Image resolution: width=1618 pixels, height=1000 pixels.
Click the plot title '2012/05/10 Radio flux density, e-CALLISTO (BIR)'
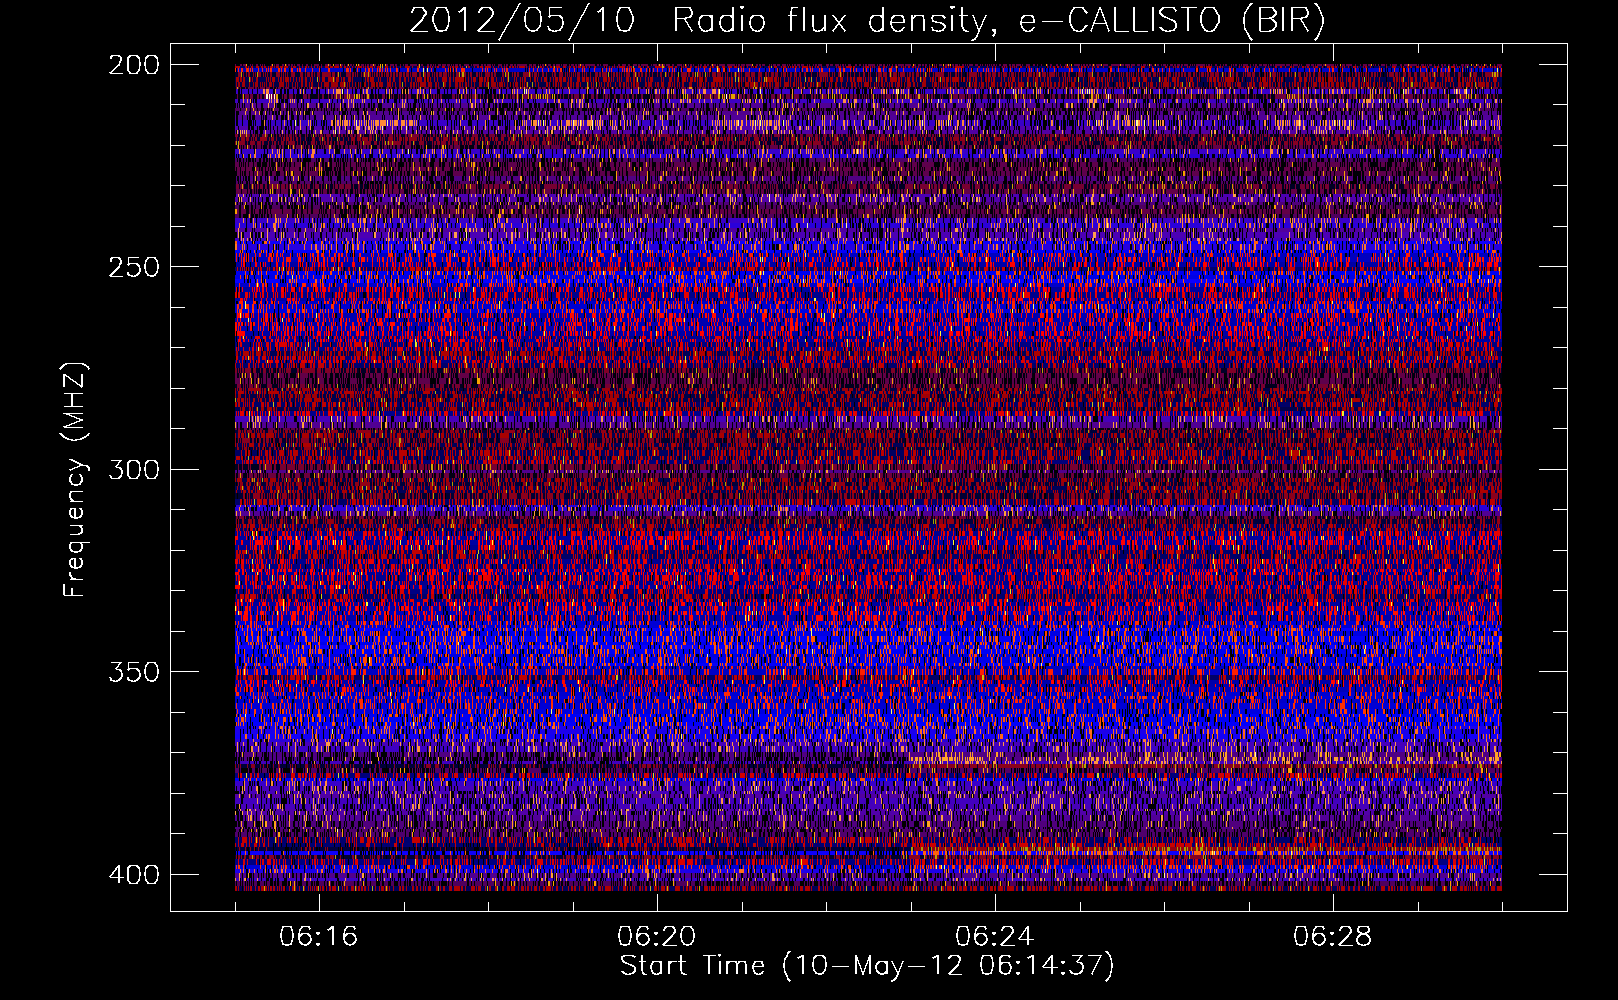pyautogui.click(x=867, y=21)
